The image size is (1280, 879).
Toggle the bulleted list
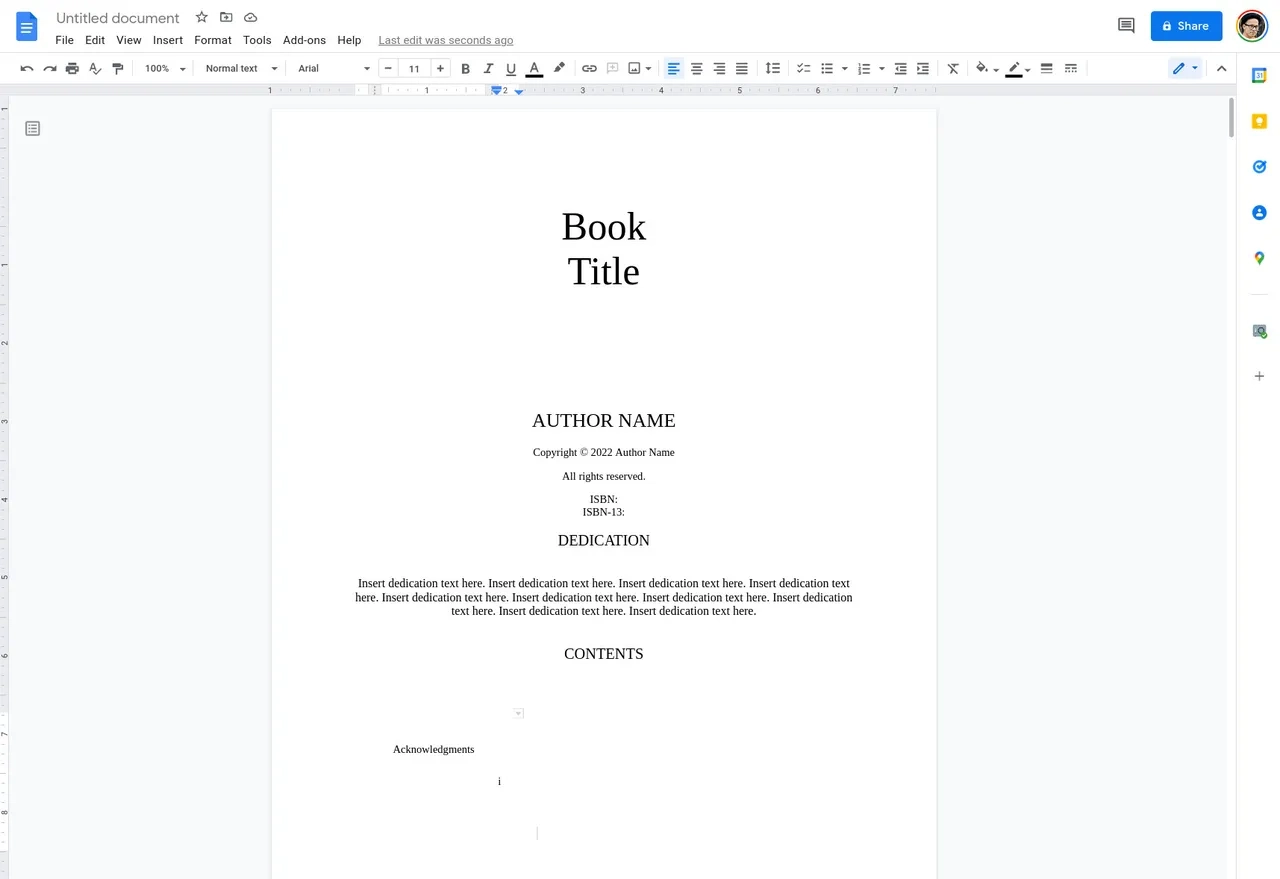827,68
